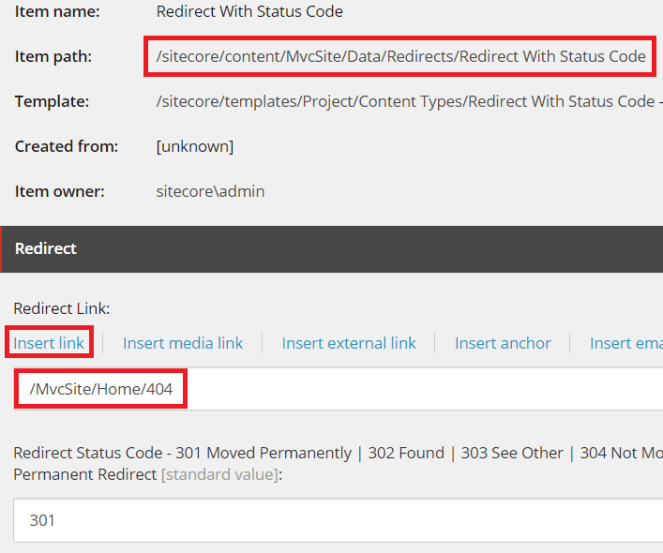Screen dimensions: 663x553
Task: Click the Item path value text
Action: (401, 56)
